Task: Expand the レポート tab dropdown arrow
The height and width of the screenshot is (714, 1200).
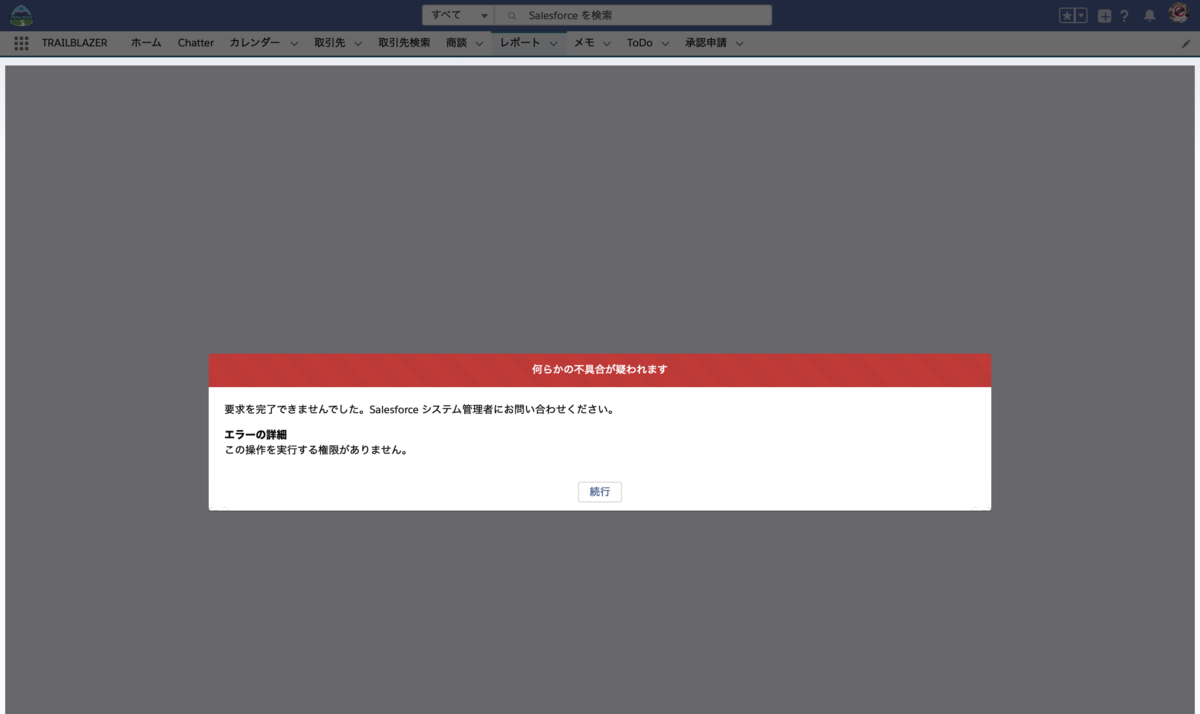Action: tap(553, 43)
